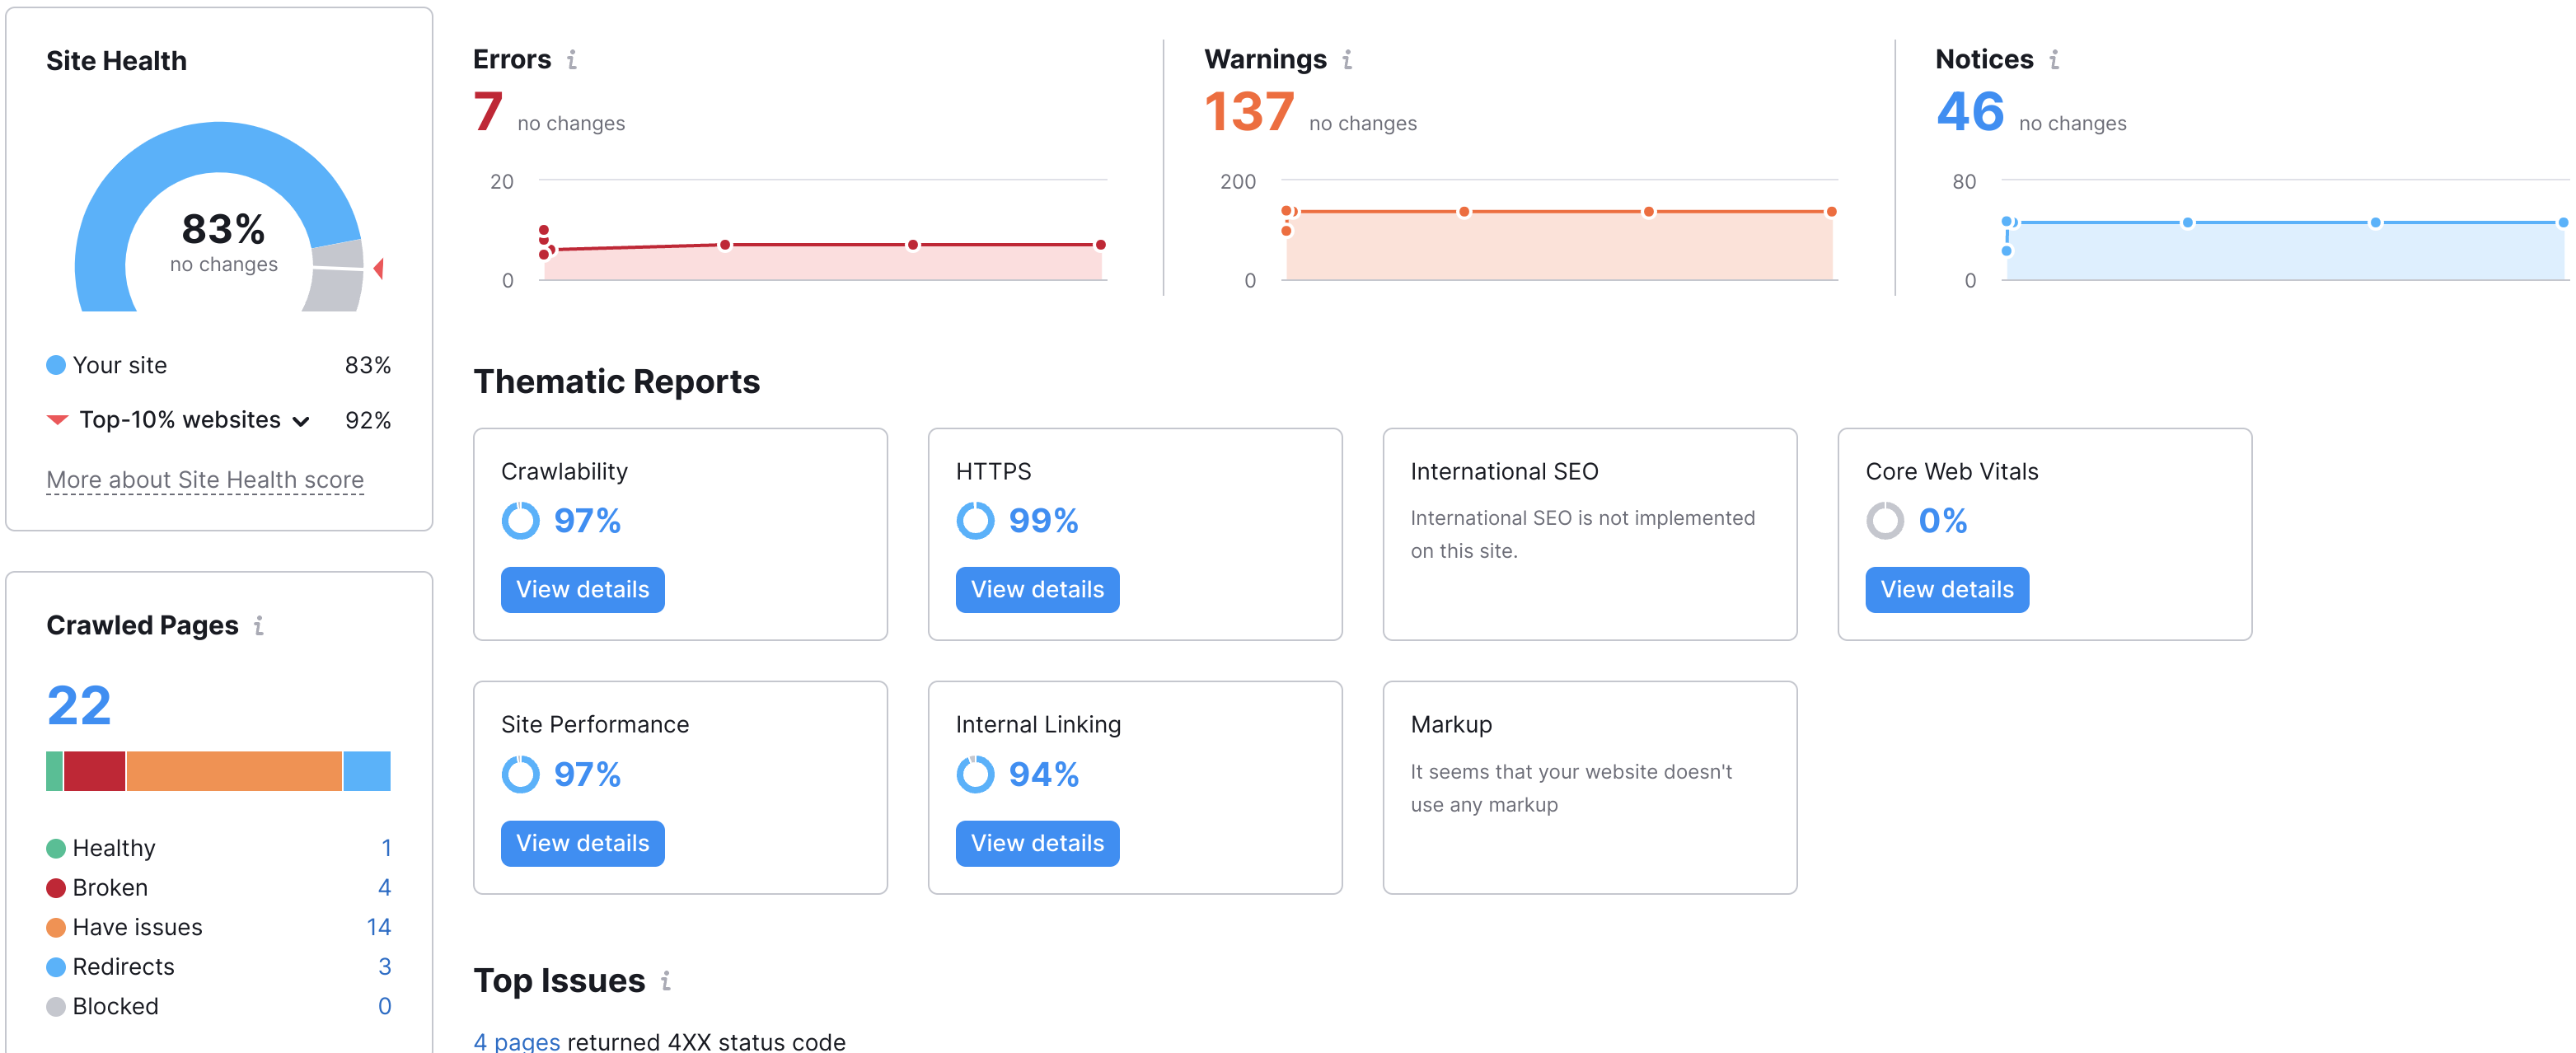Expand the Top-10% websites dropdown
Screen dimensions: 2576x1053
[x=301, y=421]
